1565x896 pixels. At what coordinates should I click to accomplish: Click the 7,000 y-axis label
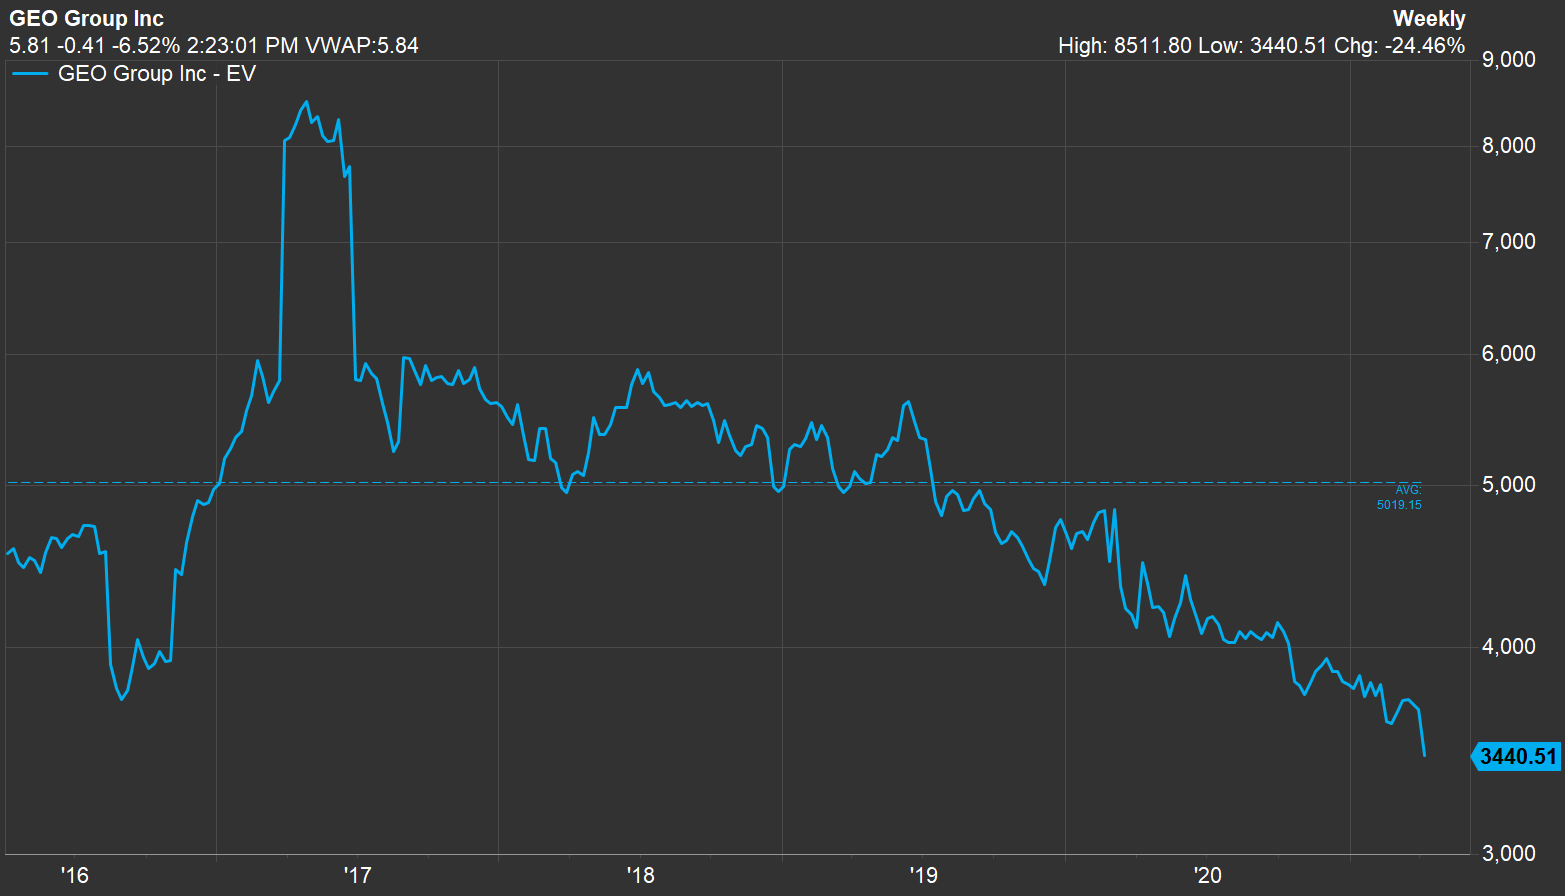point(1508,242)
